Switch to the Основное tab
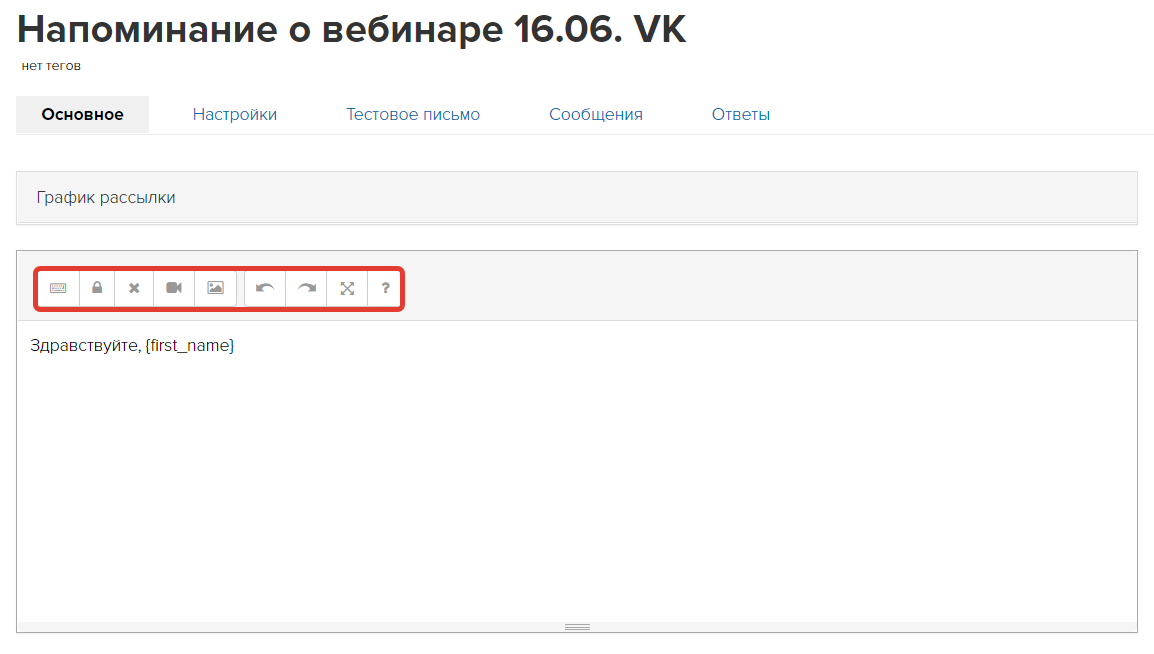This screenshot has width=1154, height=654. pos(82,115)
